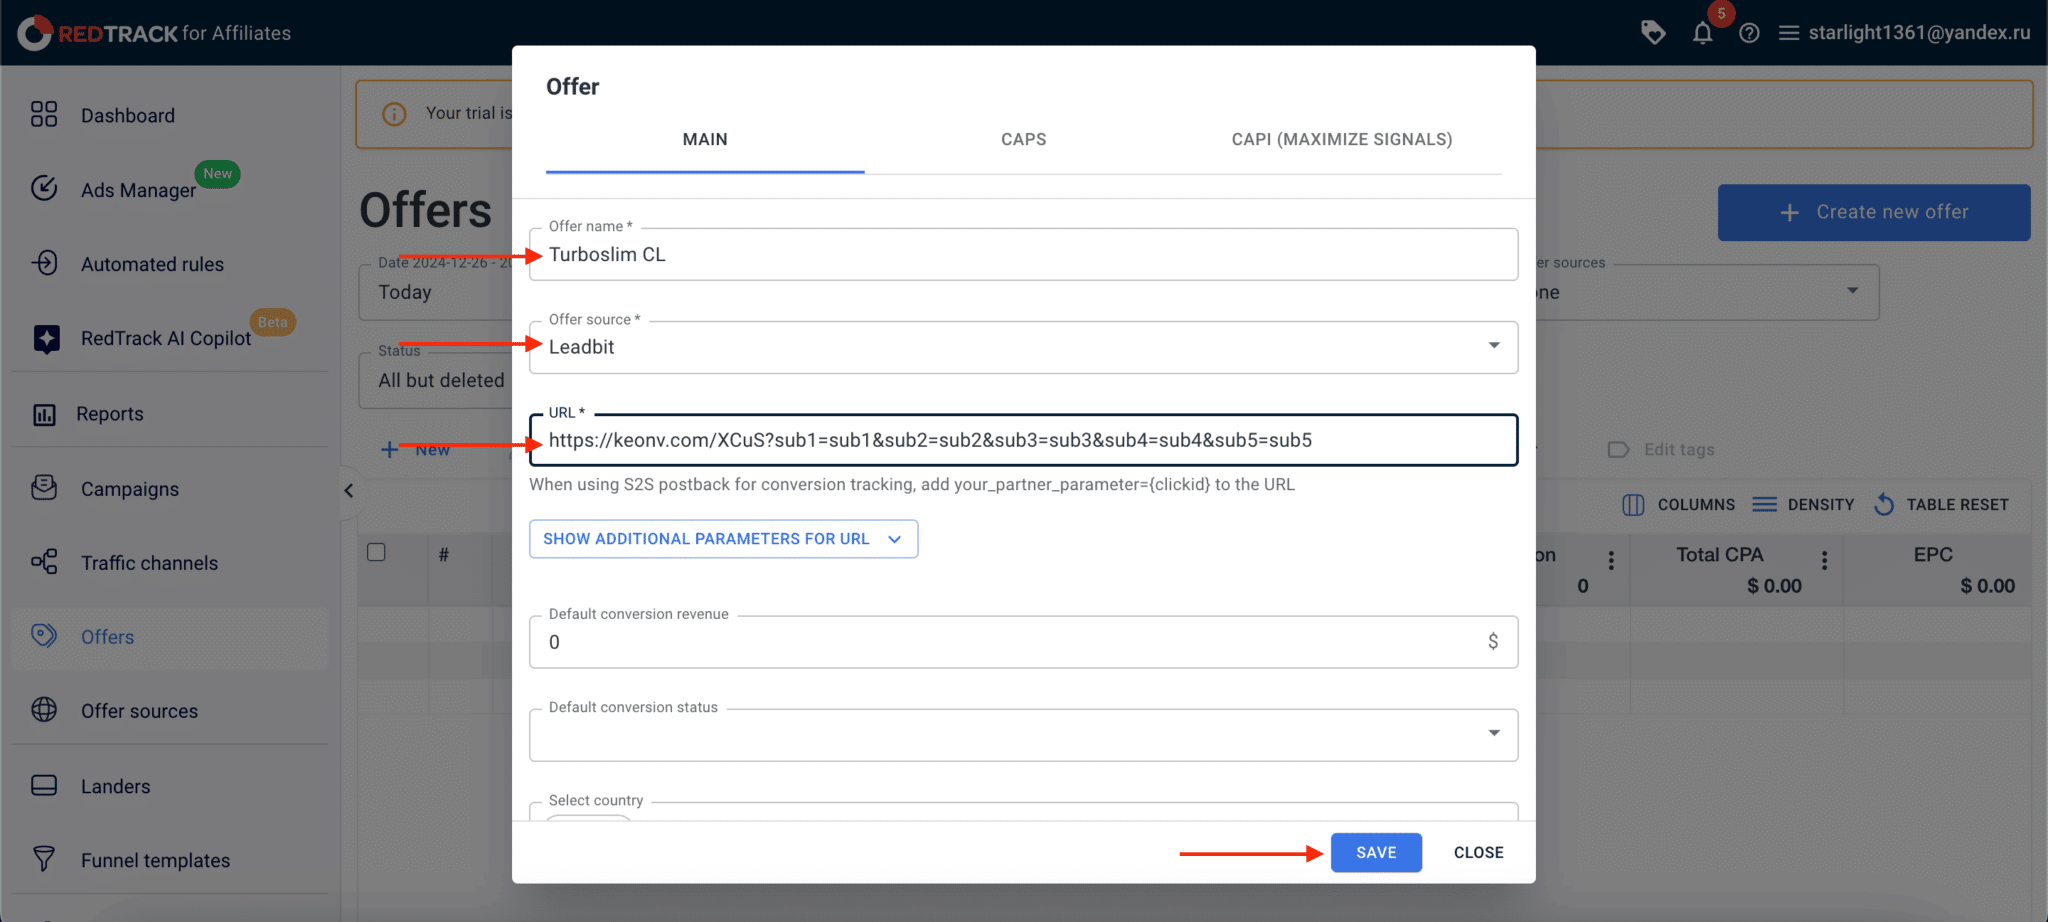Screen dimensions: 2048x922
Task: Open Landers in the sidebar
Action: (115, 787)
